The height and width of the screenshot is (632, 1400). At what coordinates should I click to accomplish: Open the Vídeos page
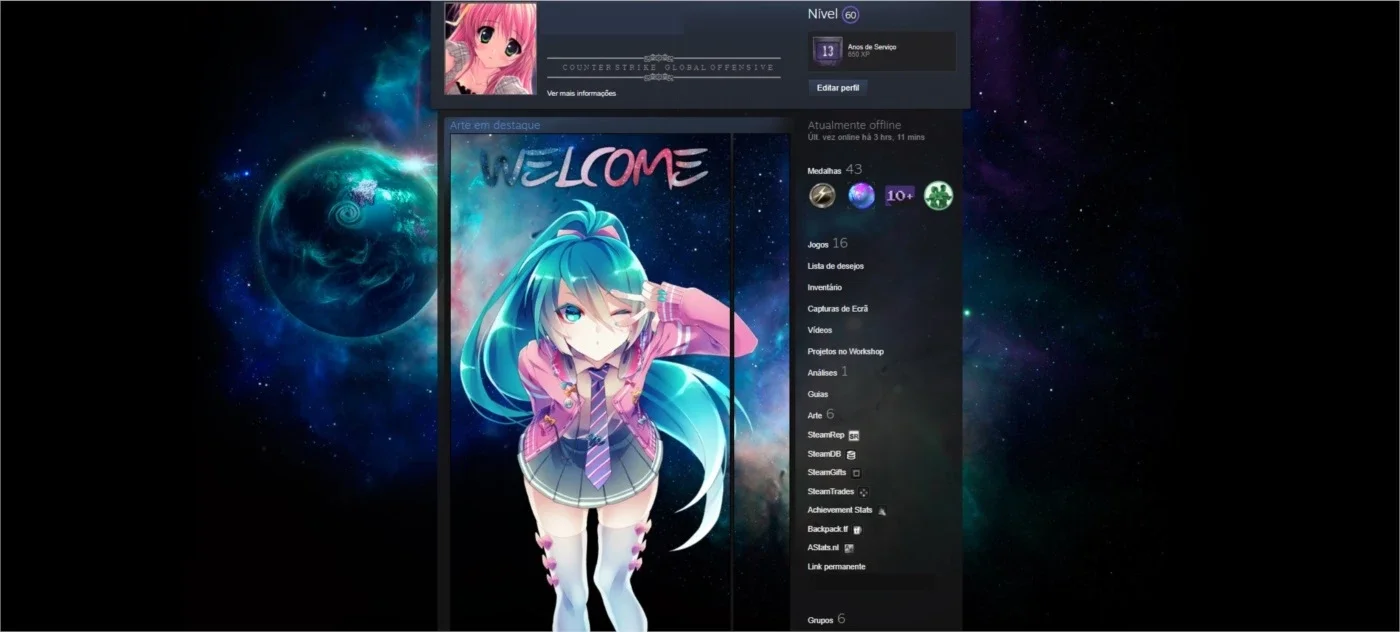pyautogui.click(x=820, y=330)
